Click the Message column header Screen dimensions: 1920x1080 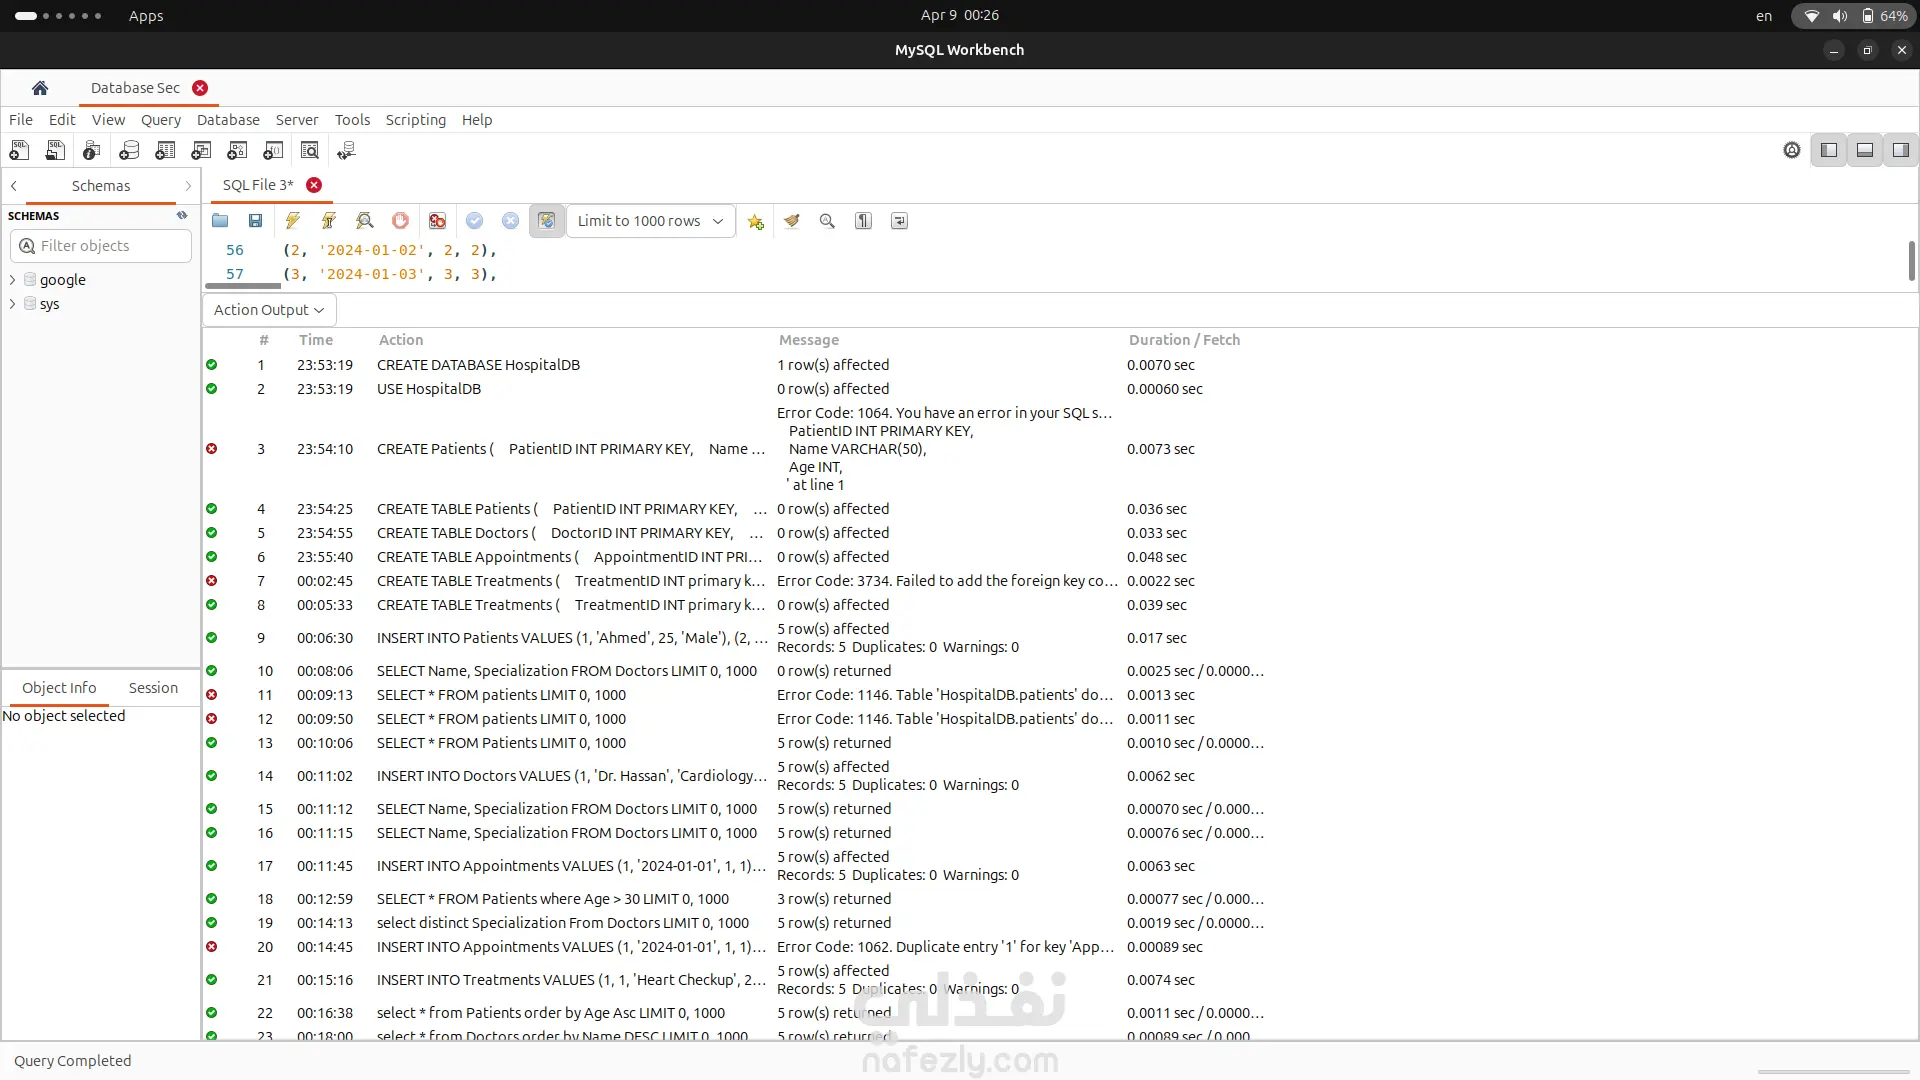pos(809,340)
